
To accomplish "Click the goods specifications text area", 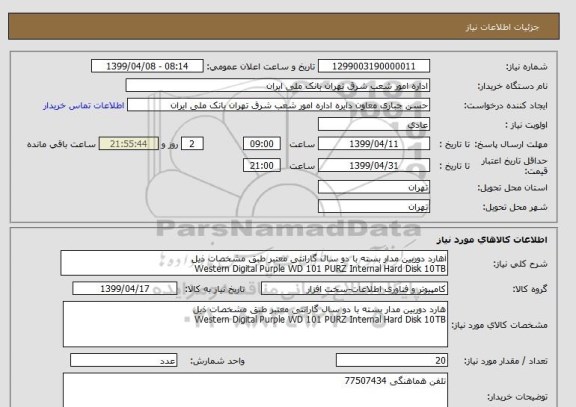I will (255, 324).
